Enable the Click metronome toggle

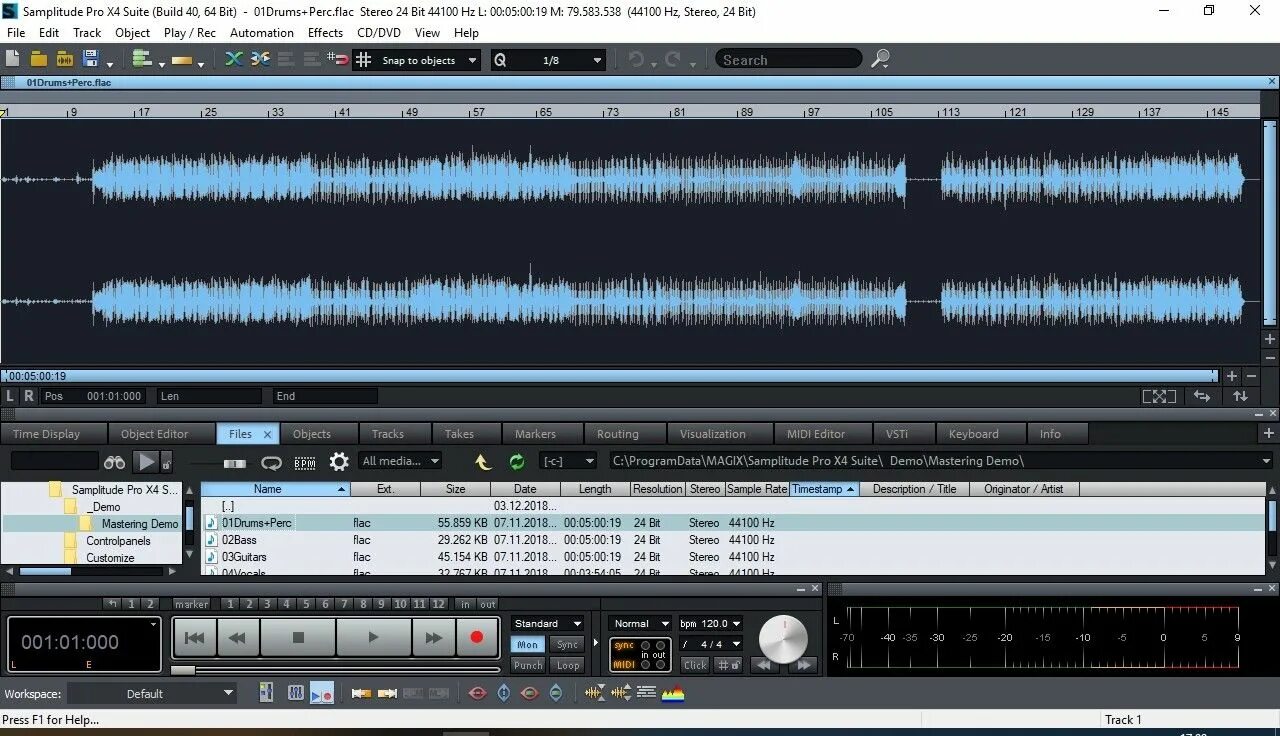(x=694, y=665)
